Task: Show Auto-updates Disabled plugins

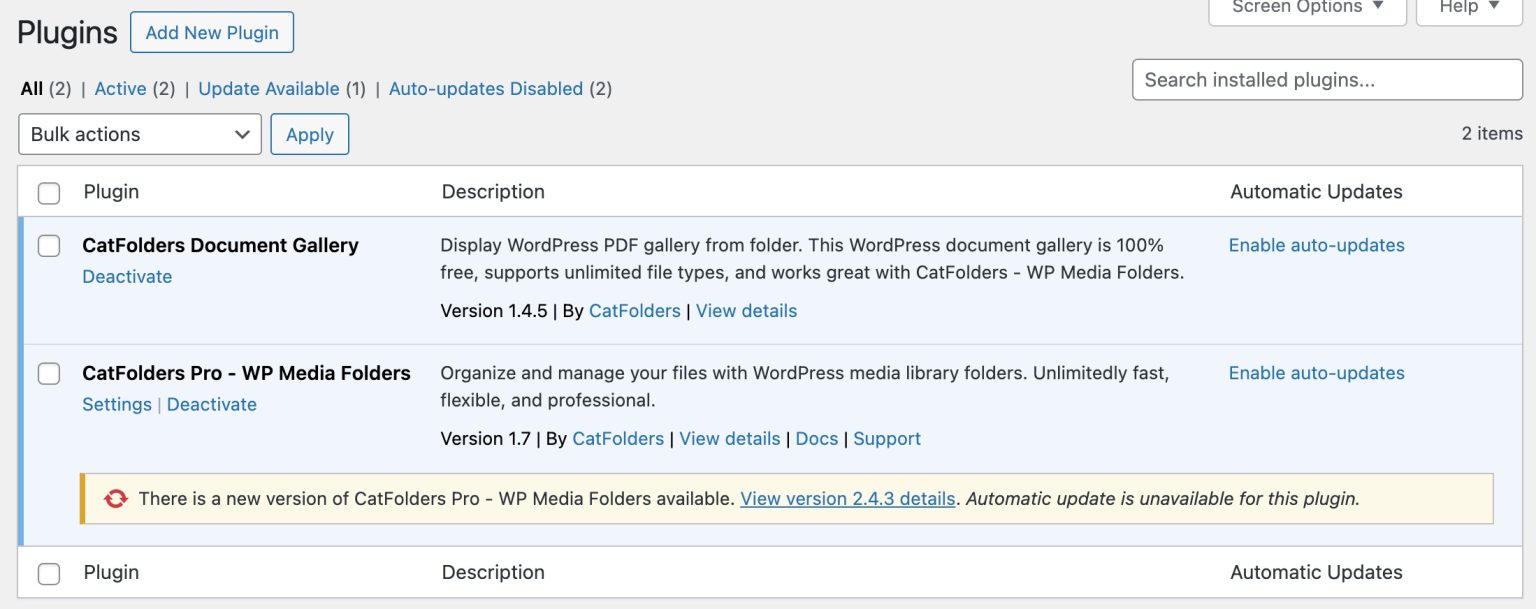Action: [x=486, y=88]
